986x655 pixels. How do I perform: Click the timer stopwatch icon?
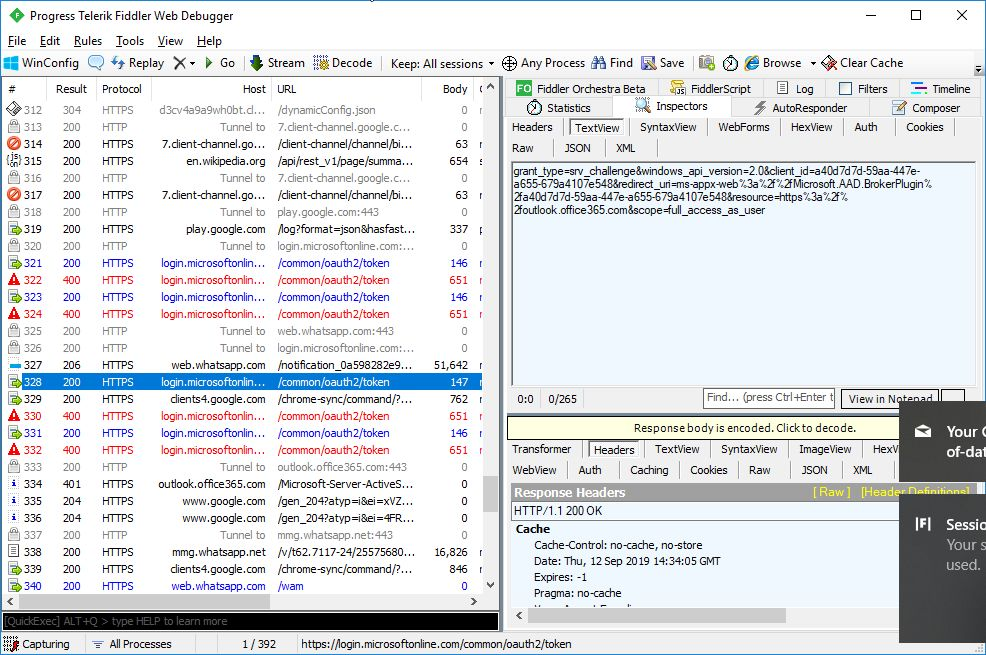tap(730, 63)
